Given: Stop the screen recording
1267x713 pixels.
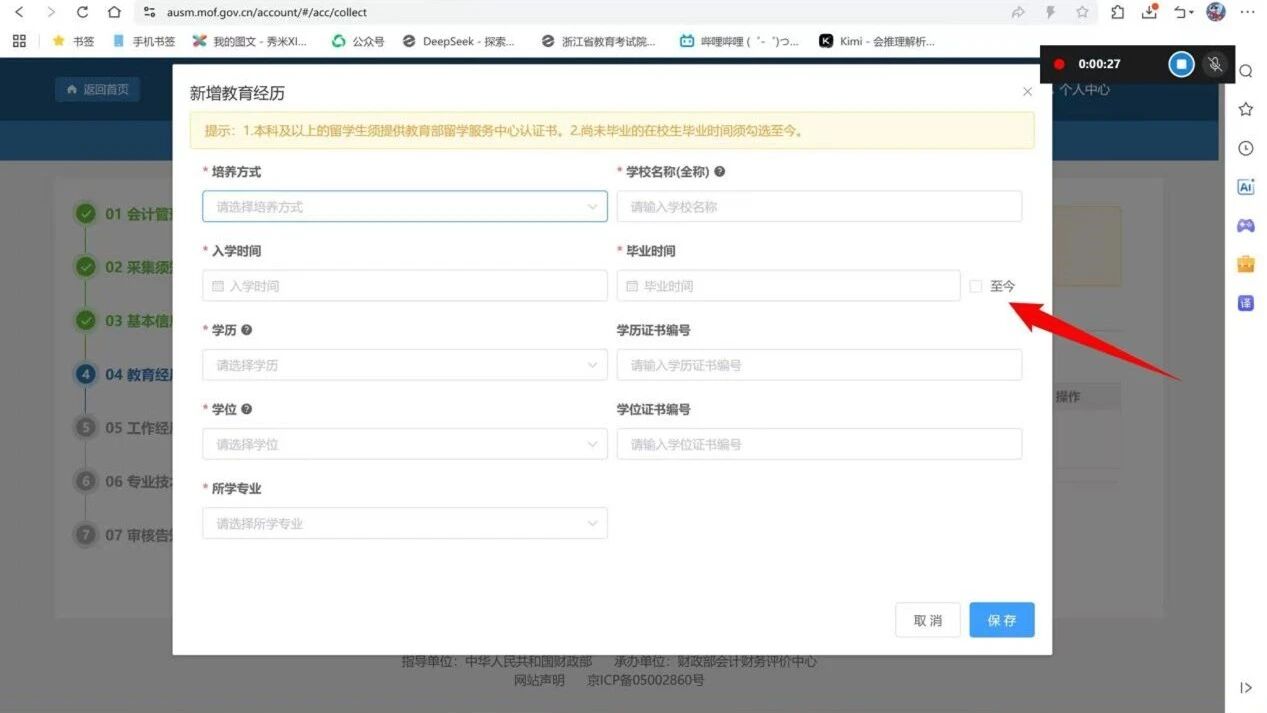Looking at the screenshot, I should click(1181, 64).
